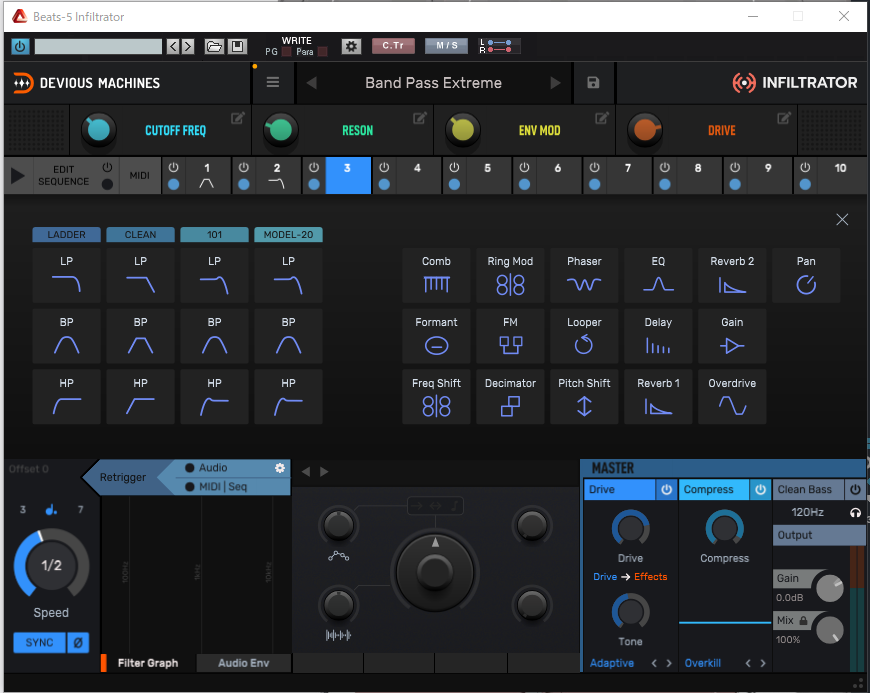The height and width of the screenshot is (693, 870).
Task: Toggle the master Compress power button
Action: (760, 489)
